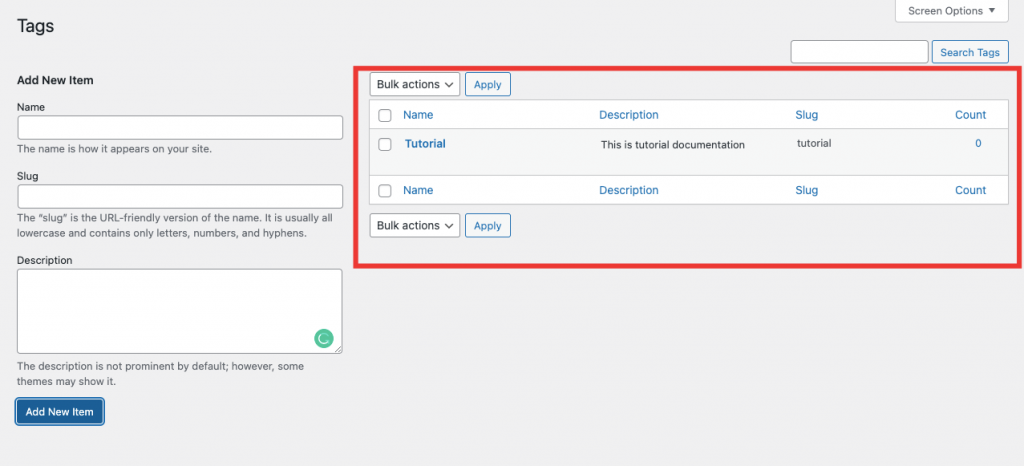
Task: Click the green Grammarly icon in Description box
Action: [323, 338]
